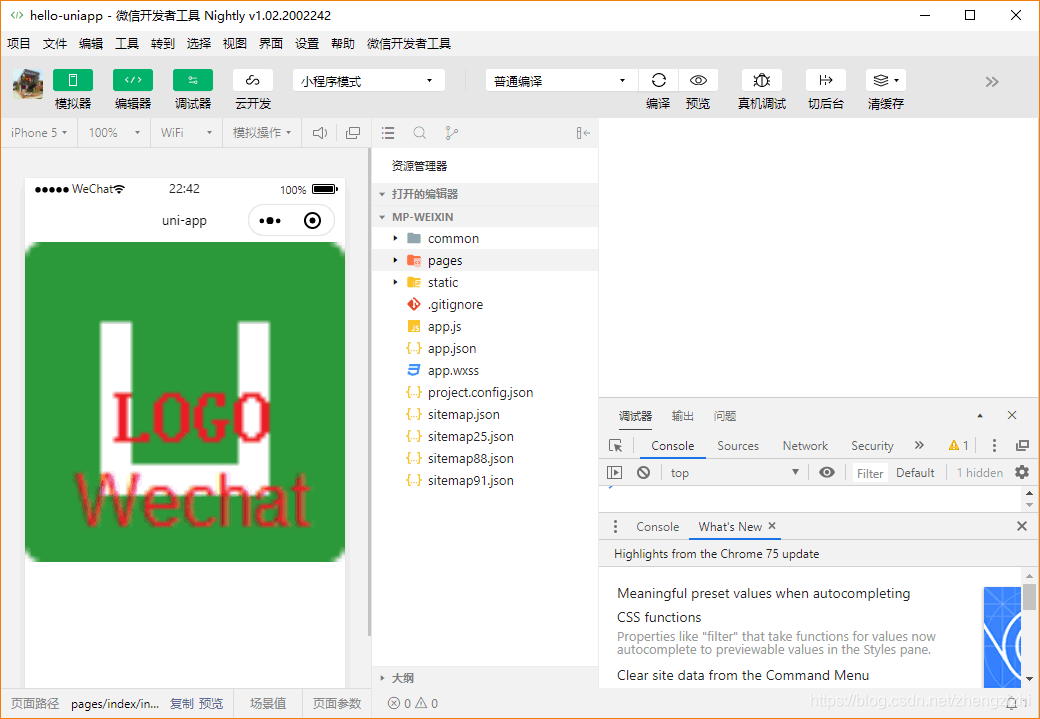Toggle the debugger (调试器) panel button
This screenshot has height=719, width=1040.
[193, 80]
